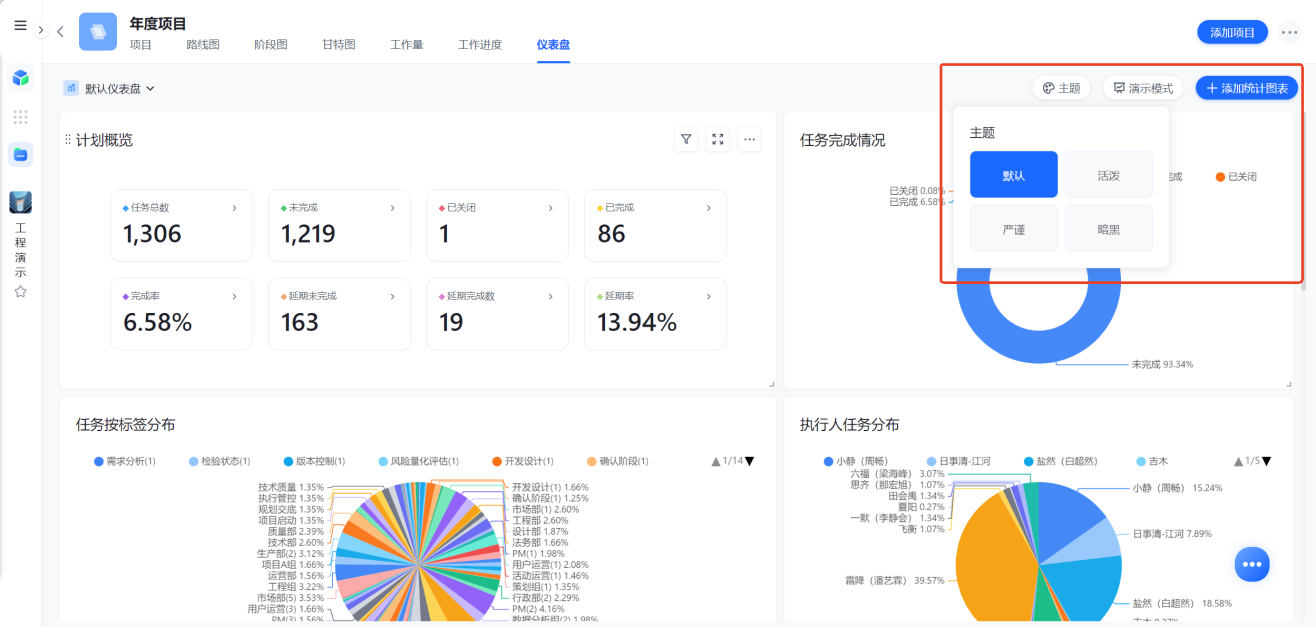Viewport: 1316px width, 627px height.
Task: Start 演示模式 presentation mode
Action: coord(1143,88)
